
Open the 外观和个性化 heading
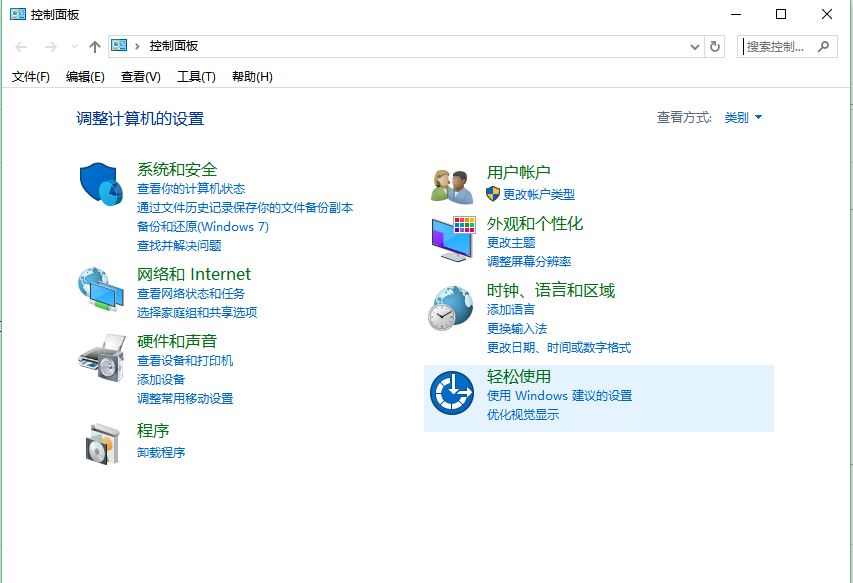click(x=535, y=224)
